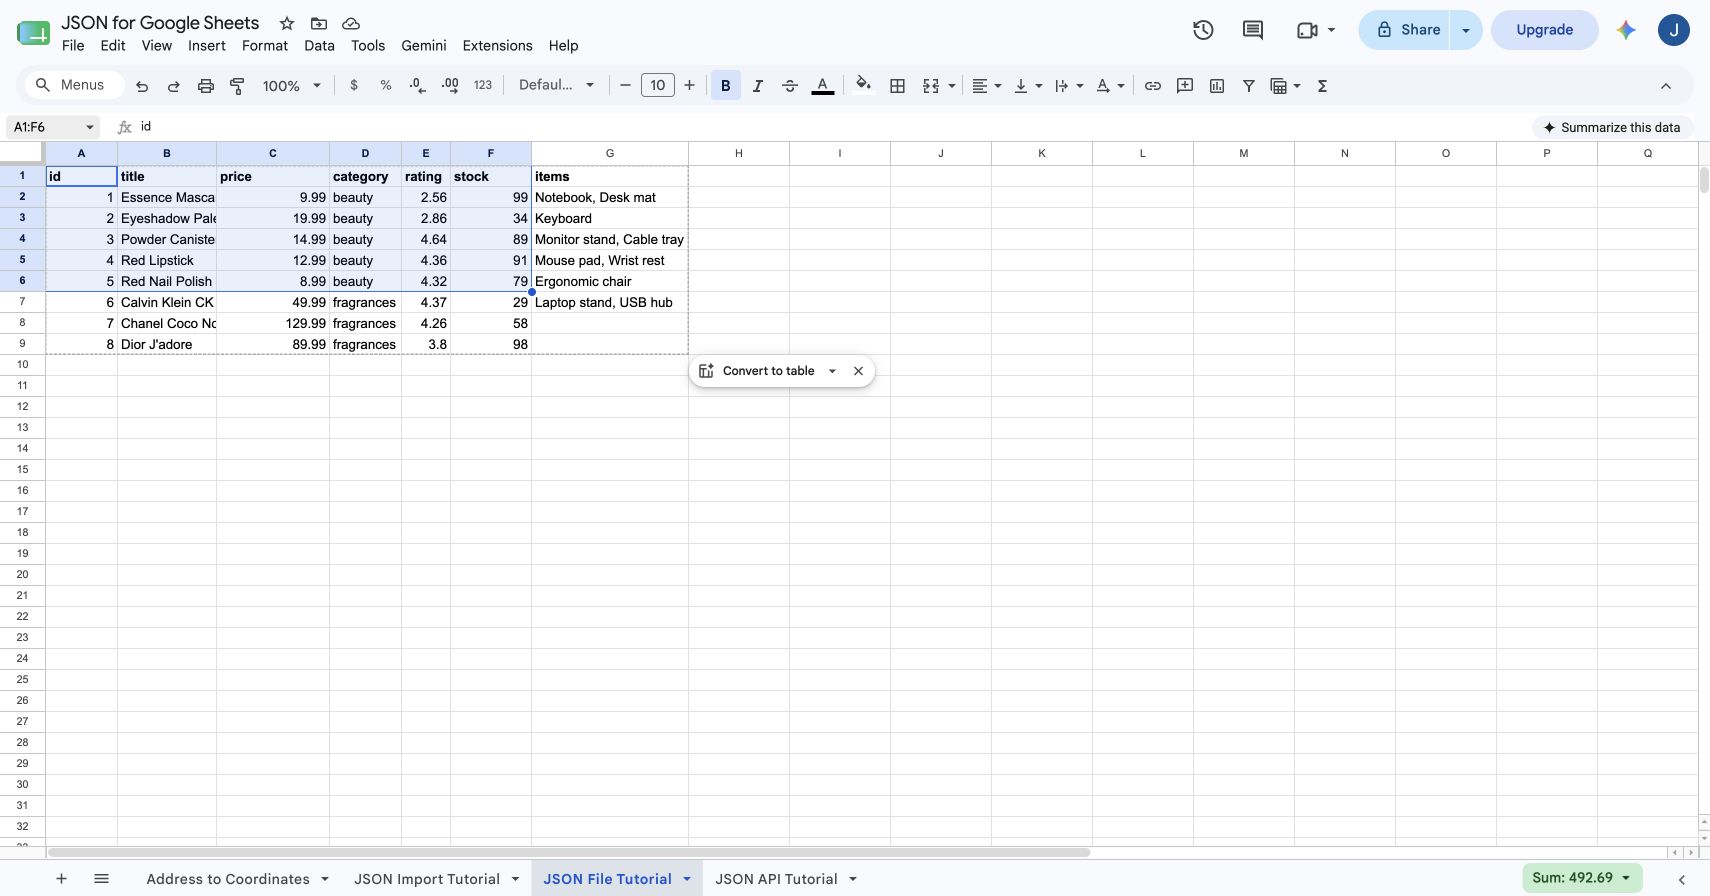Image resolution: width=1710 pixels, height=896 pixels.
Task: Open the functions sigma icon
Action: [1323, 86]
